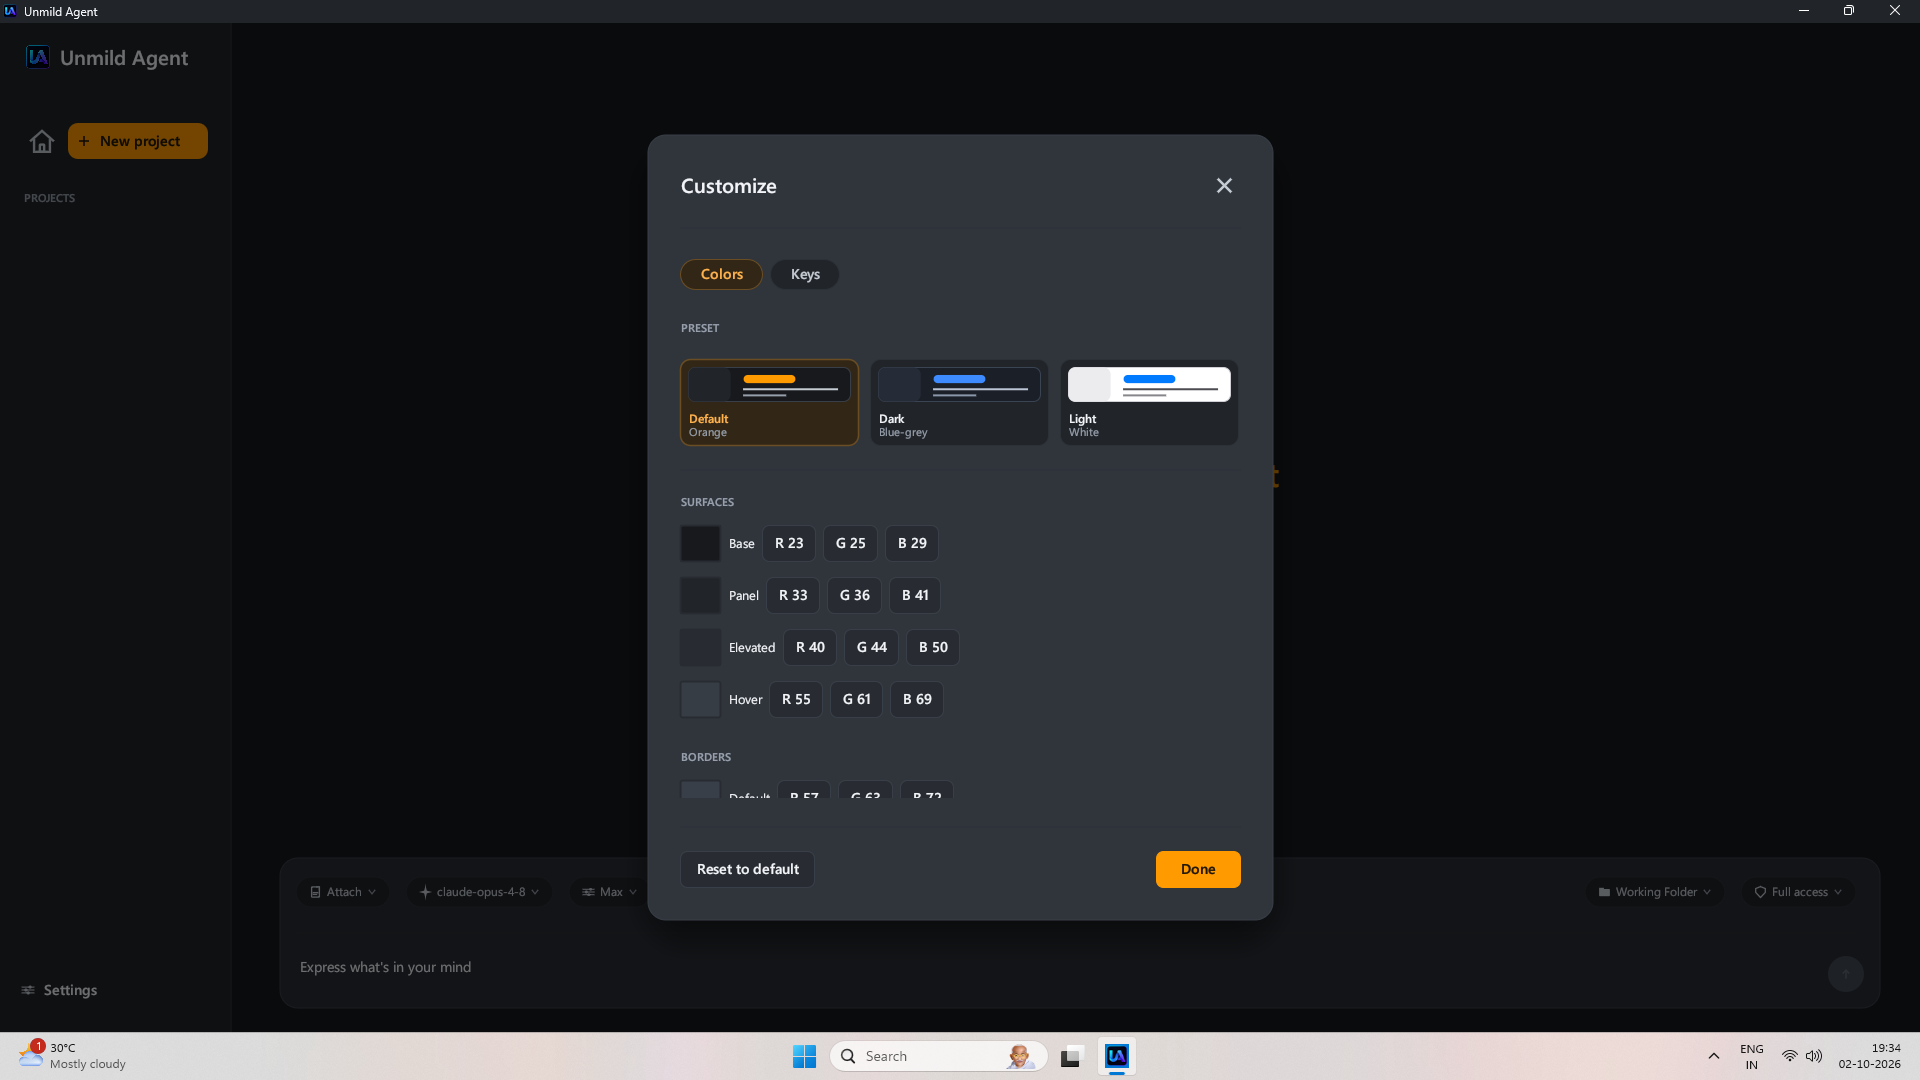The image size is (1920, 1080).
Task: Open the Elevated surface color swatch
Action: (700, 647)
